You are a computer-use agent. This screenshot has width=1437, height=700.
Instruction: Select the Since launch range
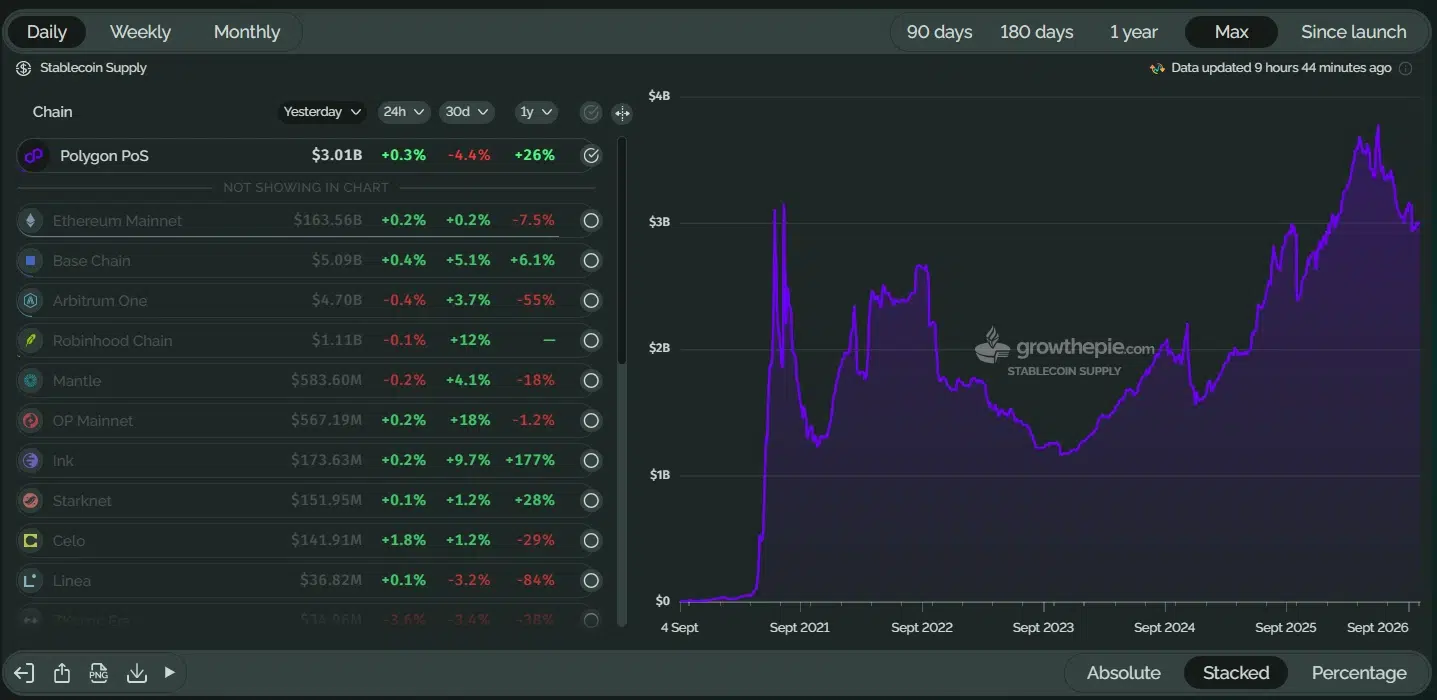pyautogui.click(x=1354, y=32)
